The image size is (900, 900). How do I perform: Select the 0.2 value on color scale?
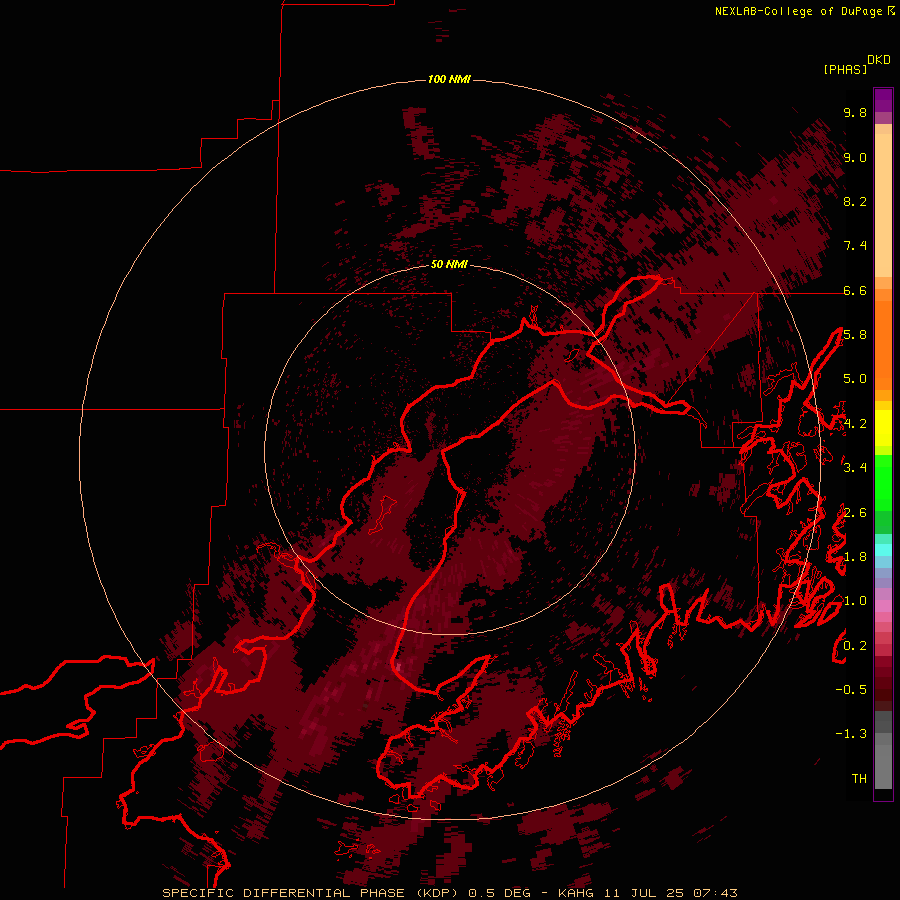point(855,646)
